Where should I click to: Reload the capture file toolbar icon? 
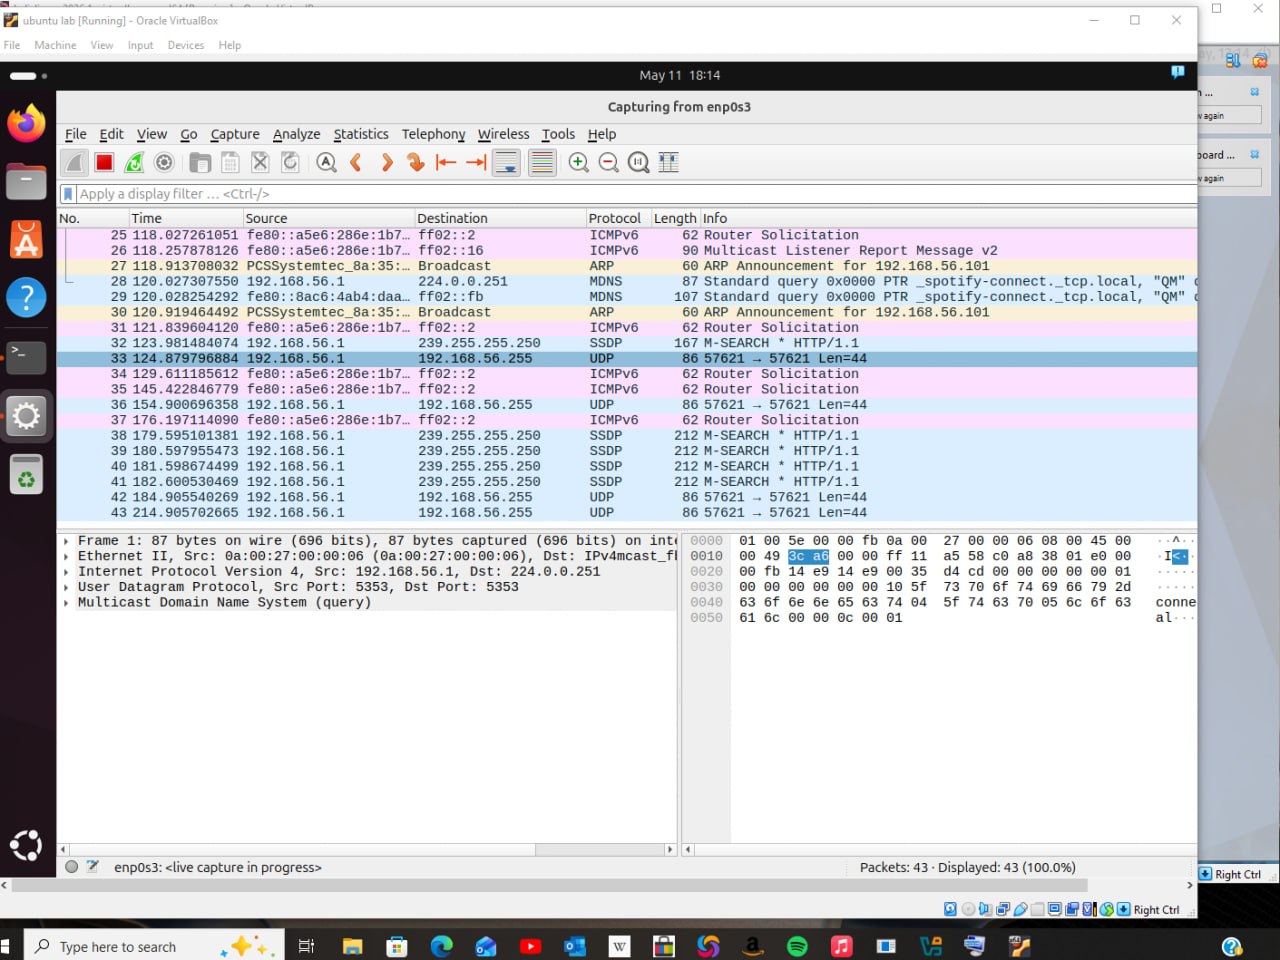point(290,162)
